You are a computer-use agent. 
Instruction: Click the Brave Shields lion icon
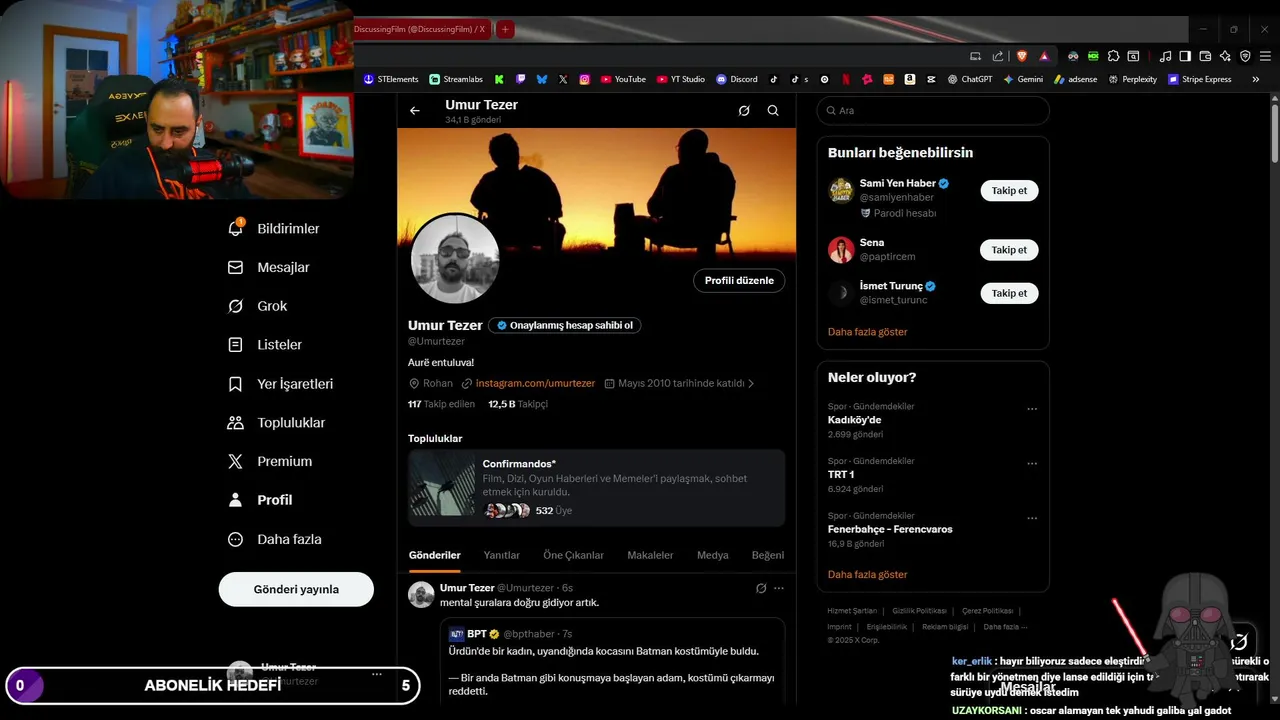point(1022,56)
